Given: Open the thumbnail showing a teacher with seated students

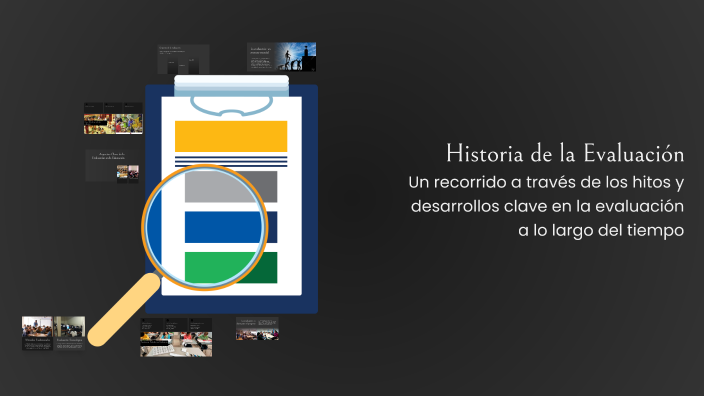Looking at the screenshot, I should (x=37, y=333).
